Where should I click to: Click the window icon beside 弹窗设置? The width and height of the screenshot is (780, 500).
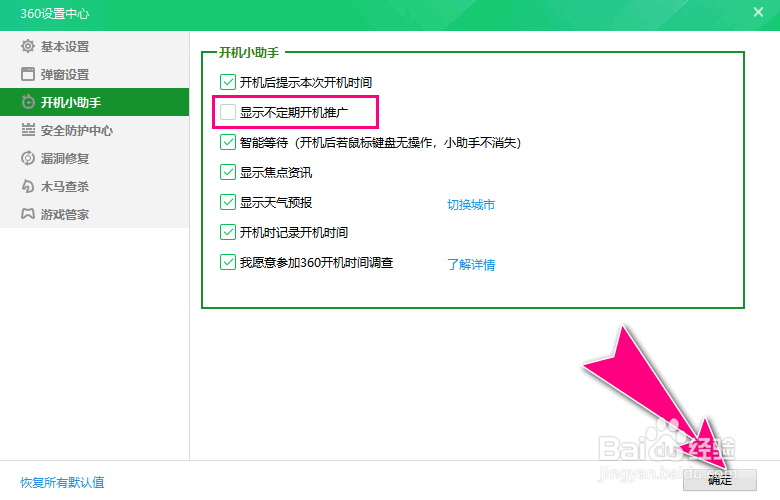pyautogui.click(x=28, y=74)
